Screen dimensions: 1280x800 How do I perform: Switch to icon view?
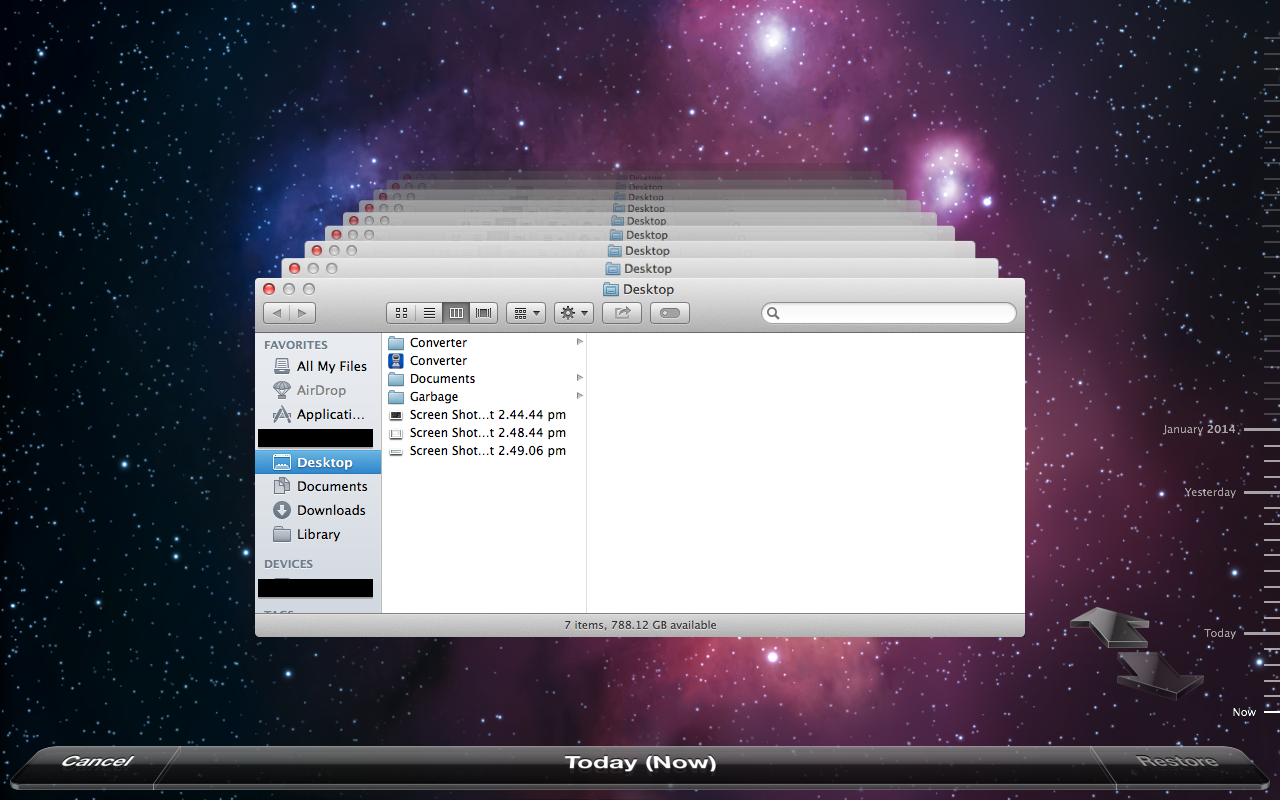401,313
